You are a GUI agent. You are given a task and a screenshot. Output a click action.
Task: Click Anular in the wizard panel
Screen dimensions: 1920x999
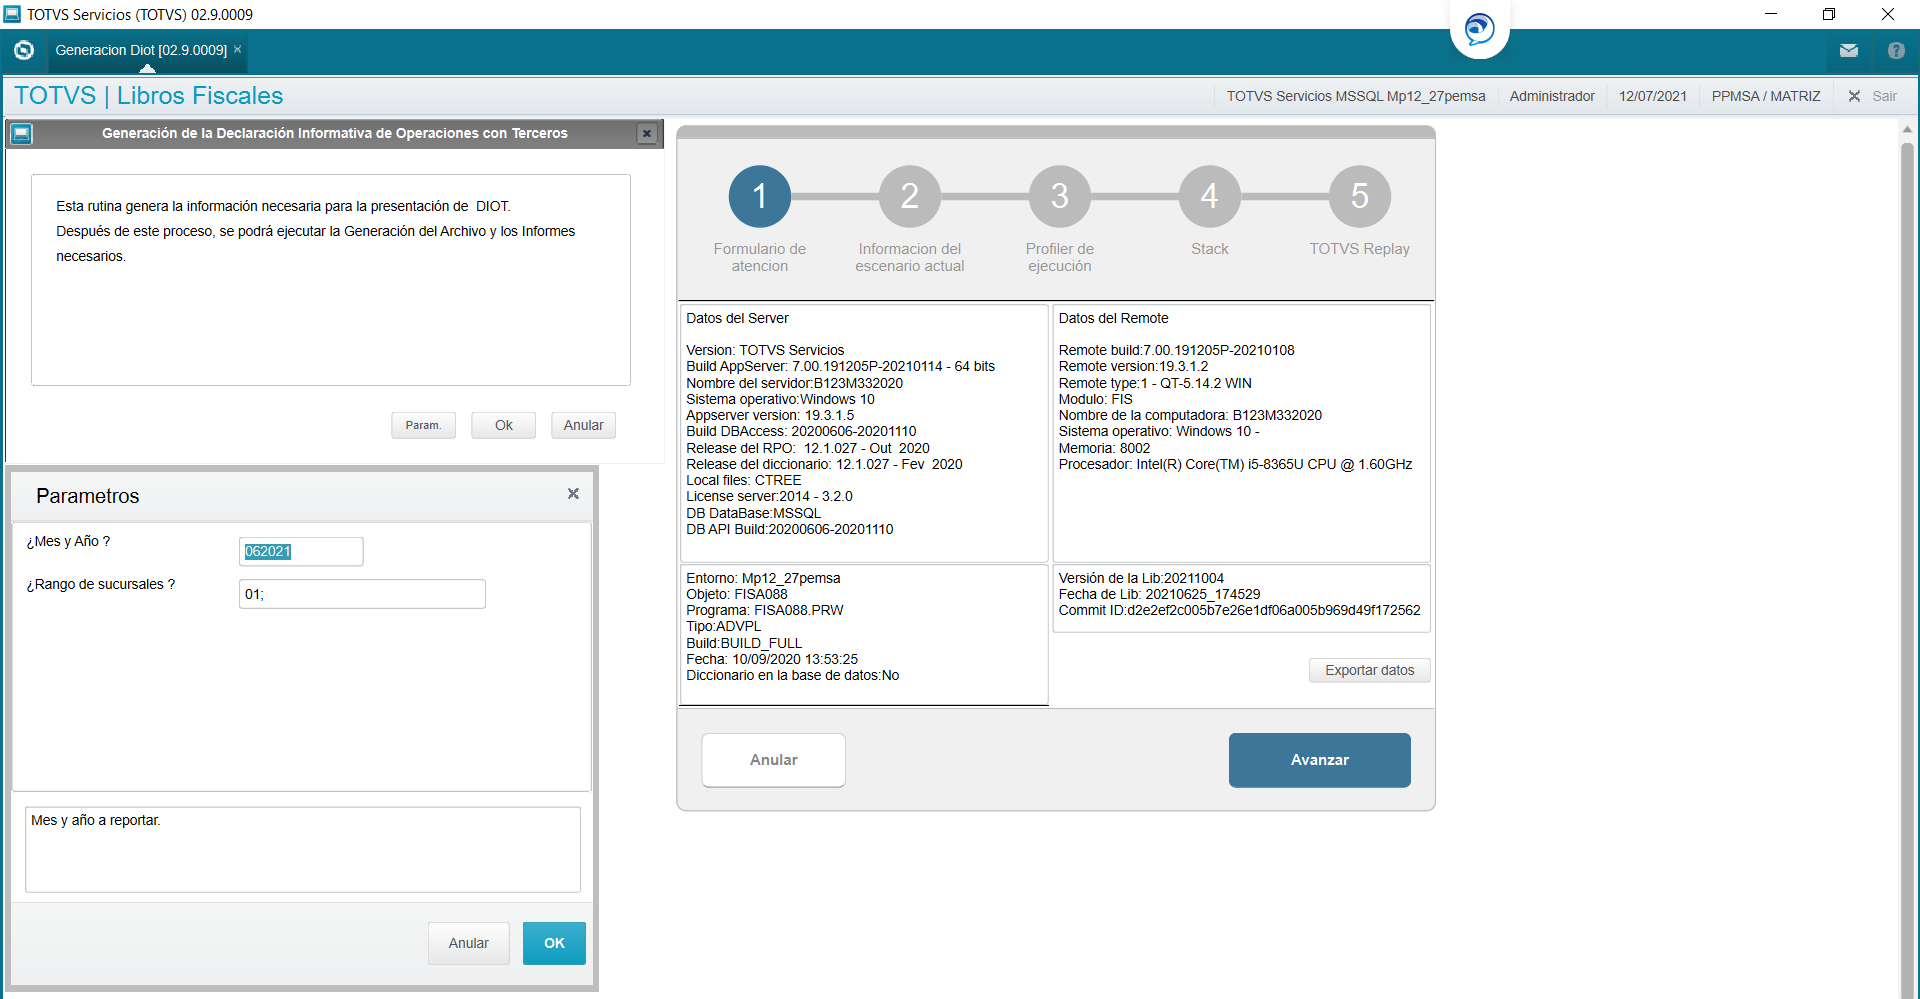pos(774,760)
